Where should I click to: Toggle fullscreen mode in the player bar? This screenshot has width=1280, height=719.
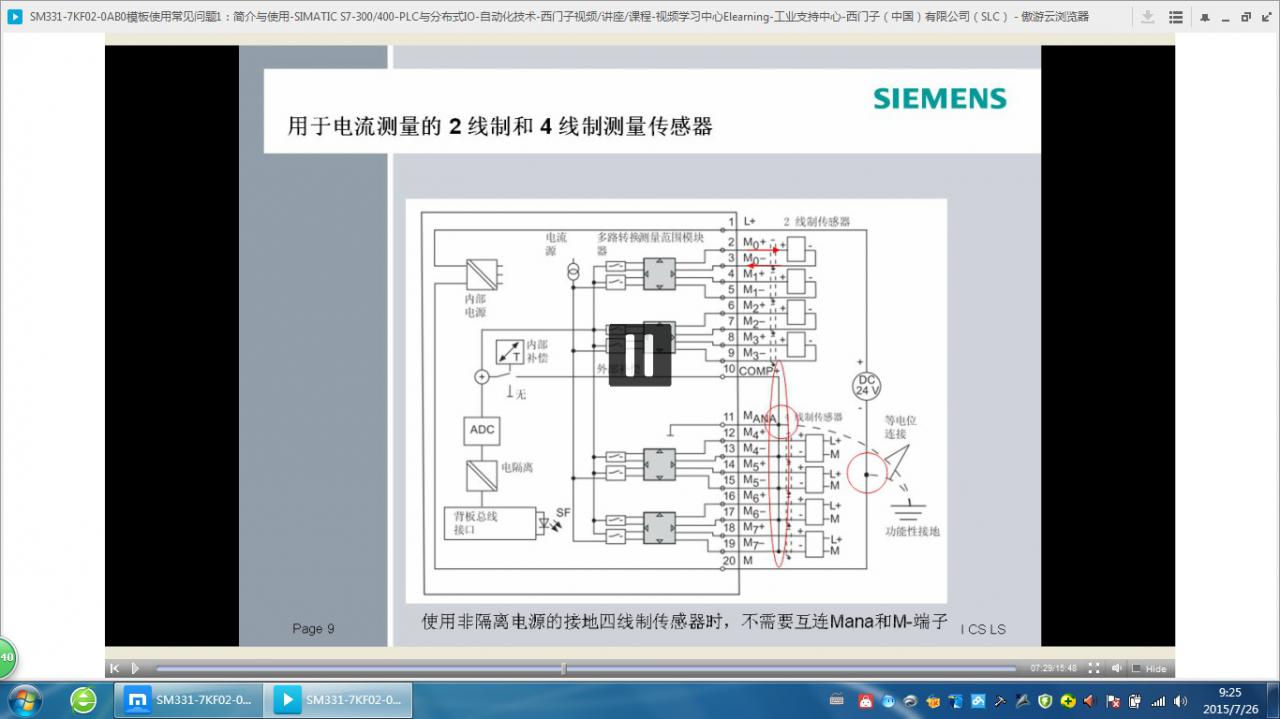pos(1094,668)
